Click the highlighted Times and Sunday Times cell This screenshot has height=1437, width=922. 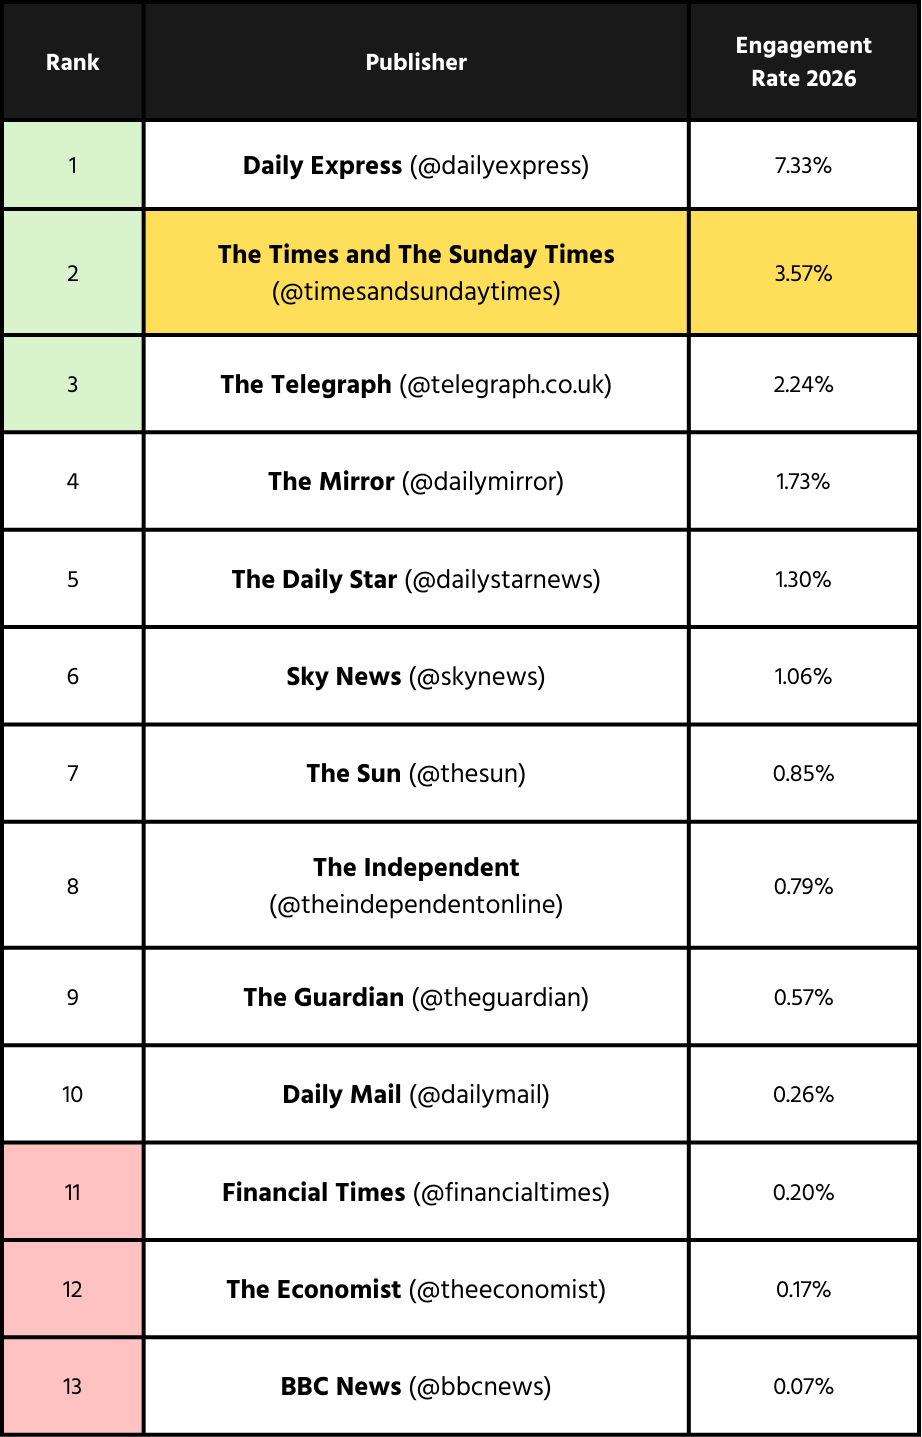[416, 272]
